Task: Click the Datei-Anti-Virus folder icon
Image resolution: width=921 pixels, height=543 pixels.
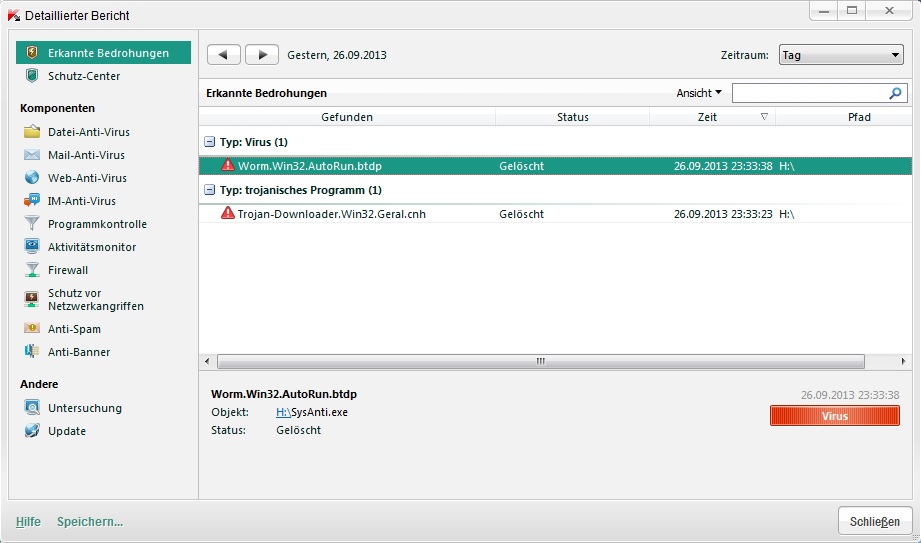Action: click(x=32, y=132)
